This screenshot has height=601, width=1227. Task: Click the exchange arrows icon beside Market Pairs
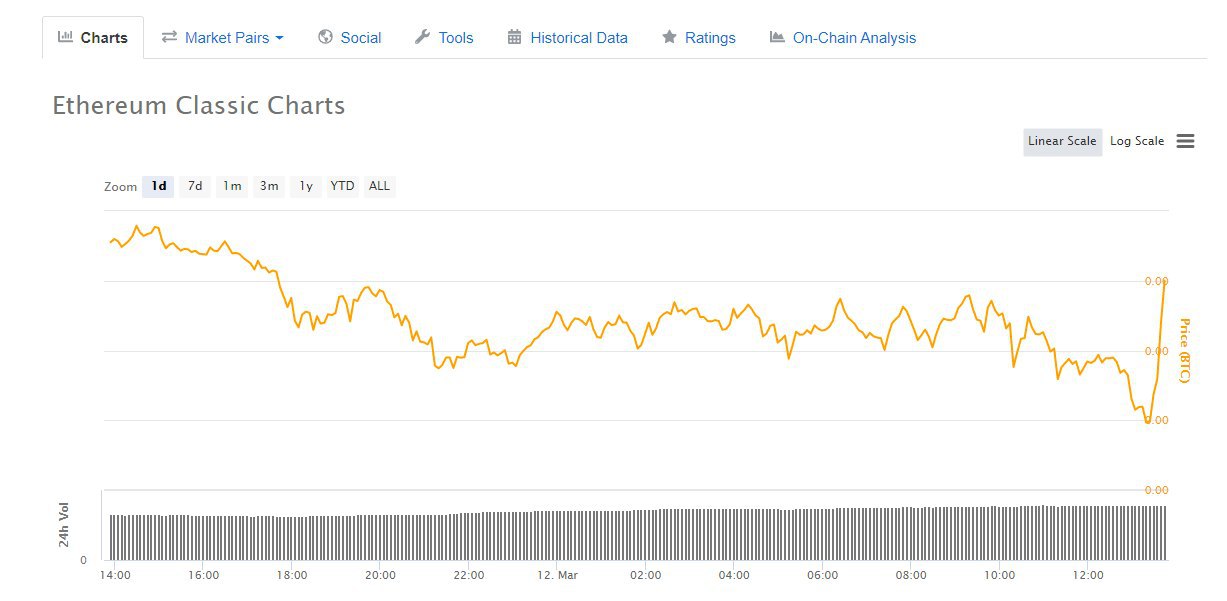[x=169, y=37]
